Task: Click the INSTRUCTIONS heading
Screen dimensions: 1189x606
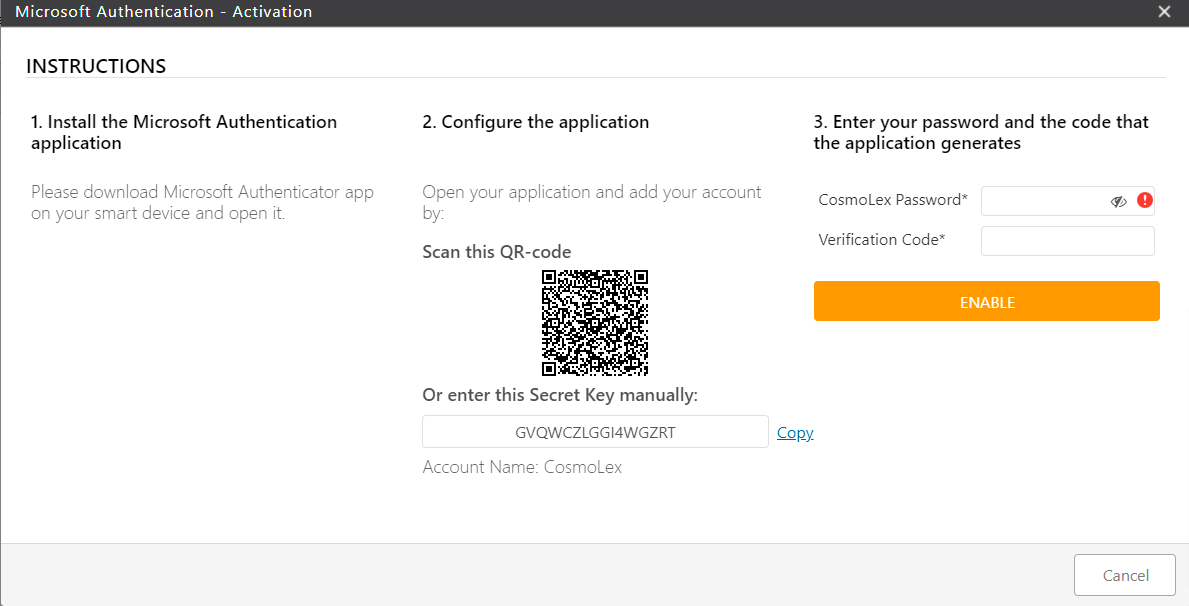Action: (96, 66)
